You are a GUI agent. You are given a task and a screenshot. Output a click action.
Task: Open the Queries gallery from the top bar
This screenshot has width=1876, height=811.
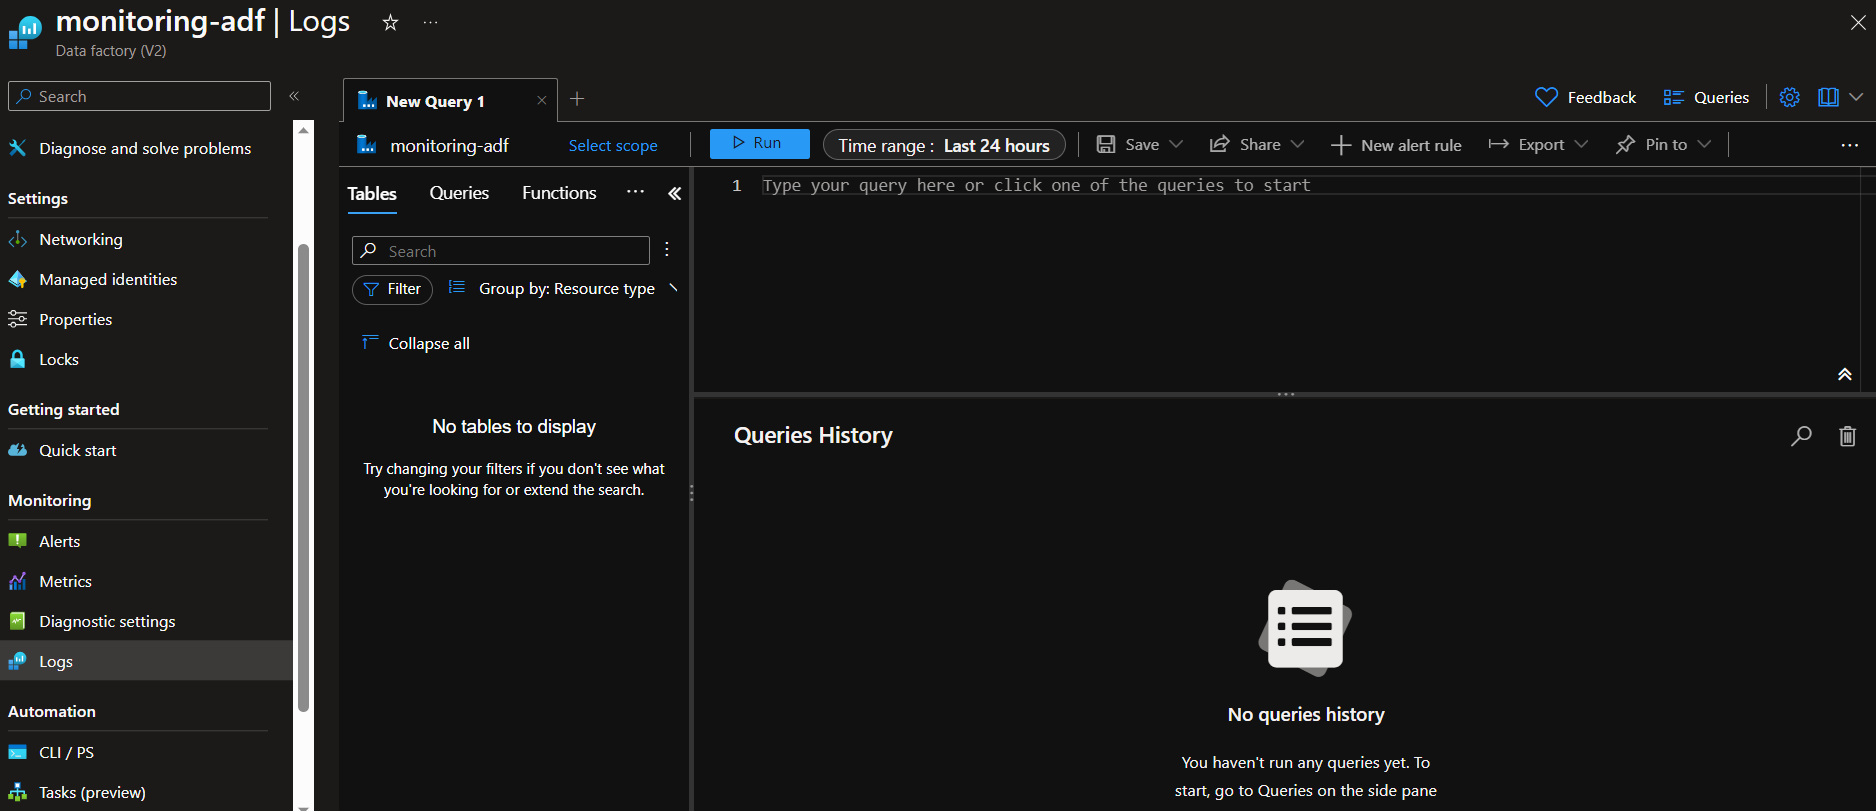[x=1706, y=97]
